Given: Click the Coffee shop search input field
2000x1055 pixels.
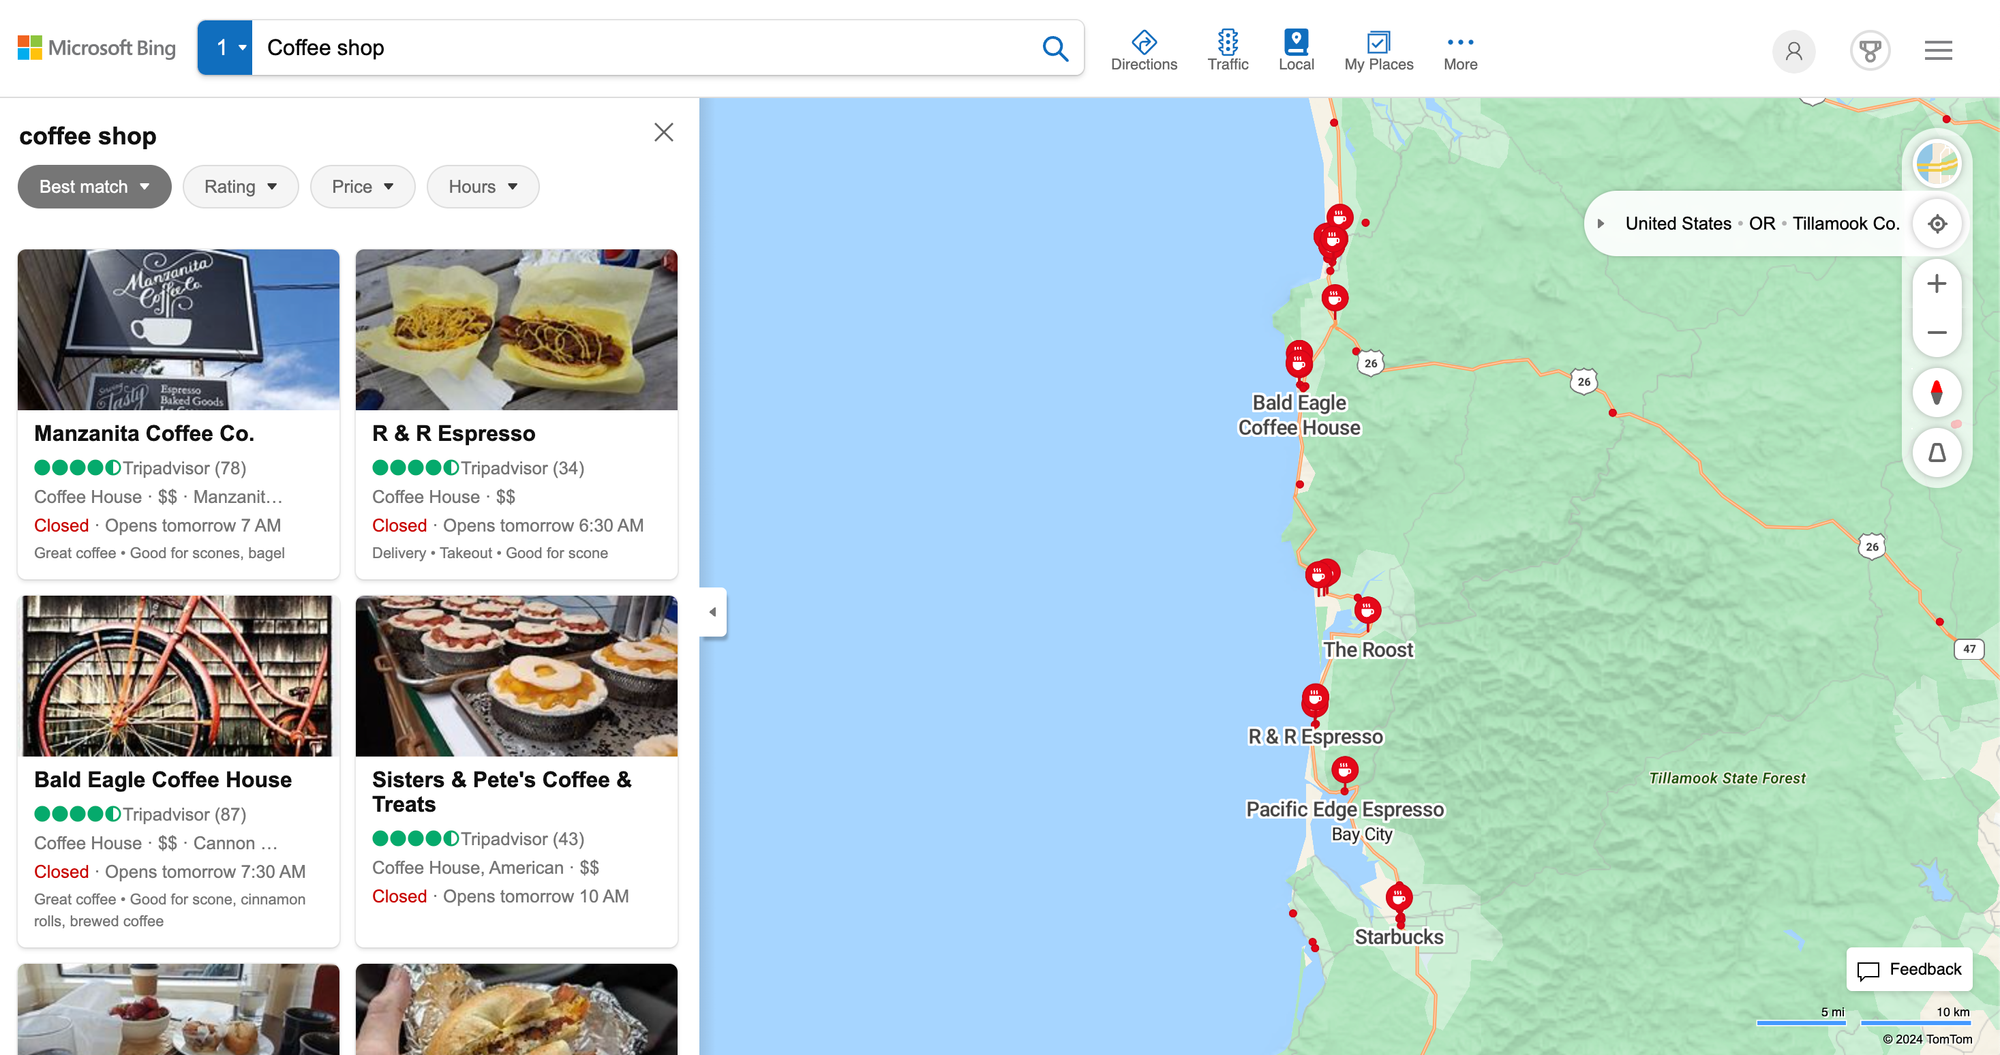Looking at the screenshot, I should click(645, 48).
